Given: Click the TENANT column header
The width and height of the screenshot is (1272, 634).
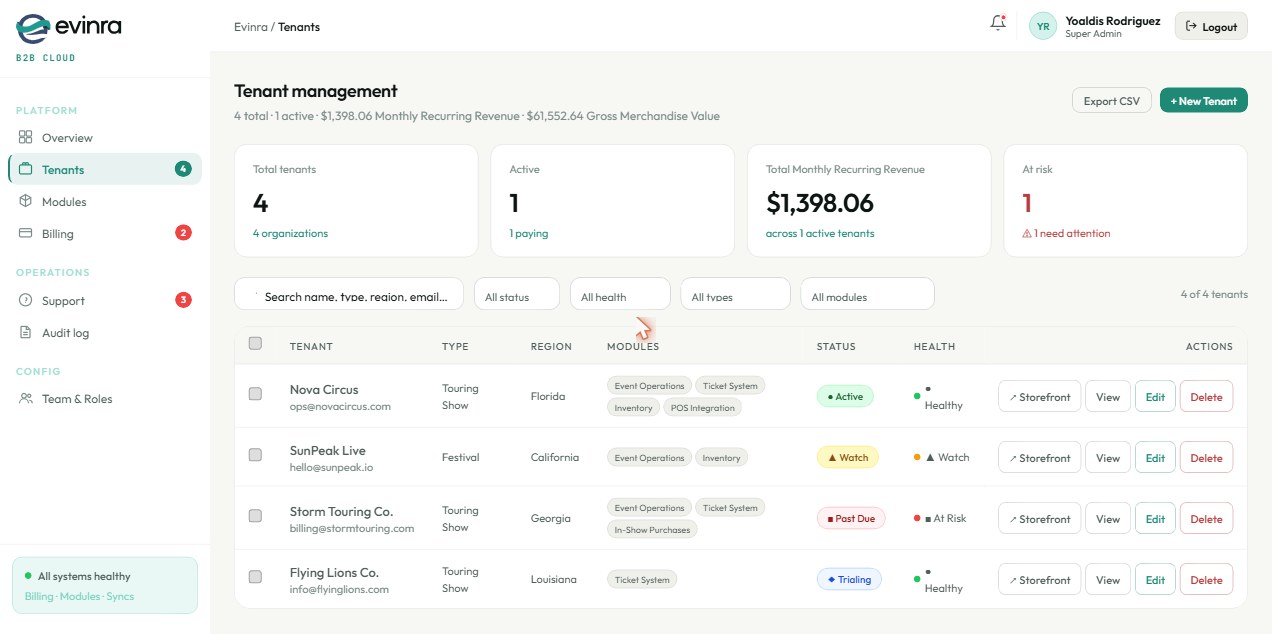Looking at the screenshot, I should (x=311, y=347).
